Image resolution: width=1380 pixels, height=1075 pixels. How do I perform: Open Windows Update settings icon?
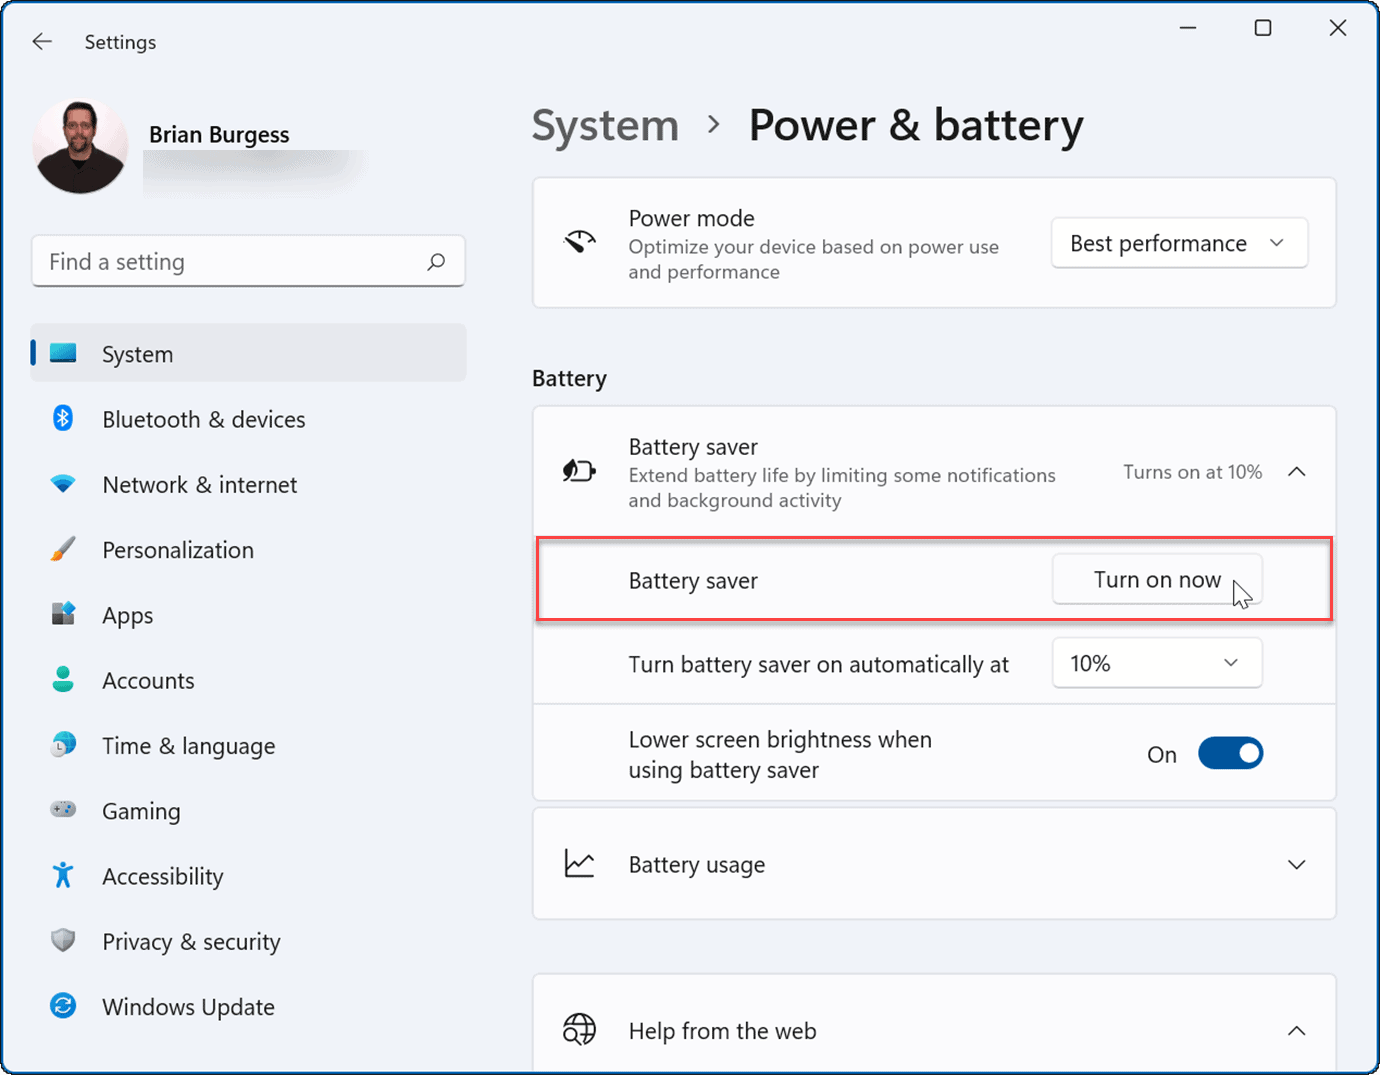(62, 1006)
